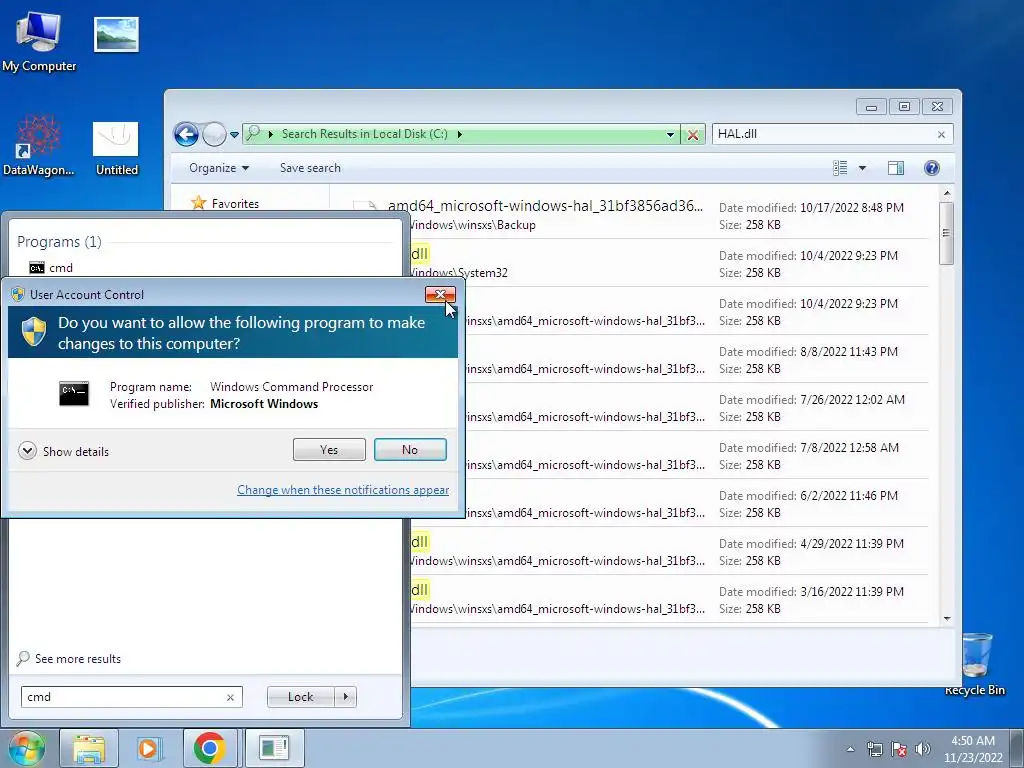Click the Lock button in Start menu
Viewport: 1024px width, 768px height.
[x=300, y=697]
